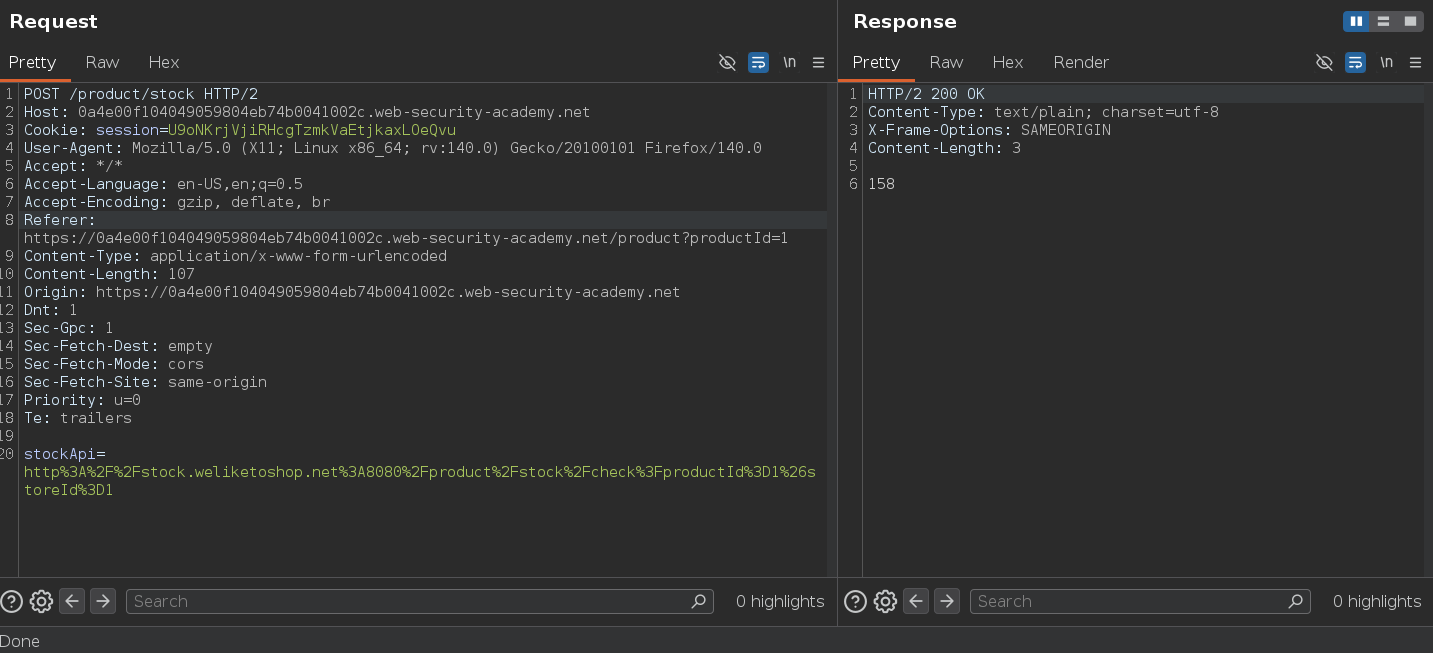
Task: Open Response Raw tab
Action: 946,62
